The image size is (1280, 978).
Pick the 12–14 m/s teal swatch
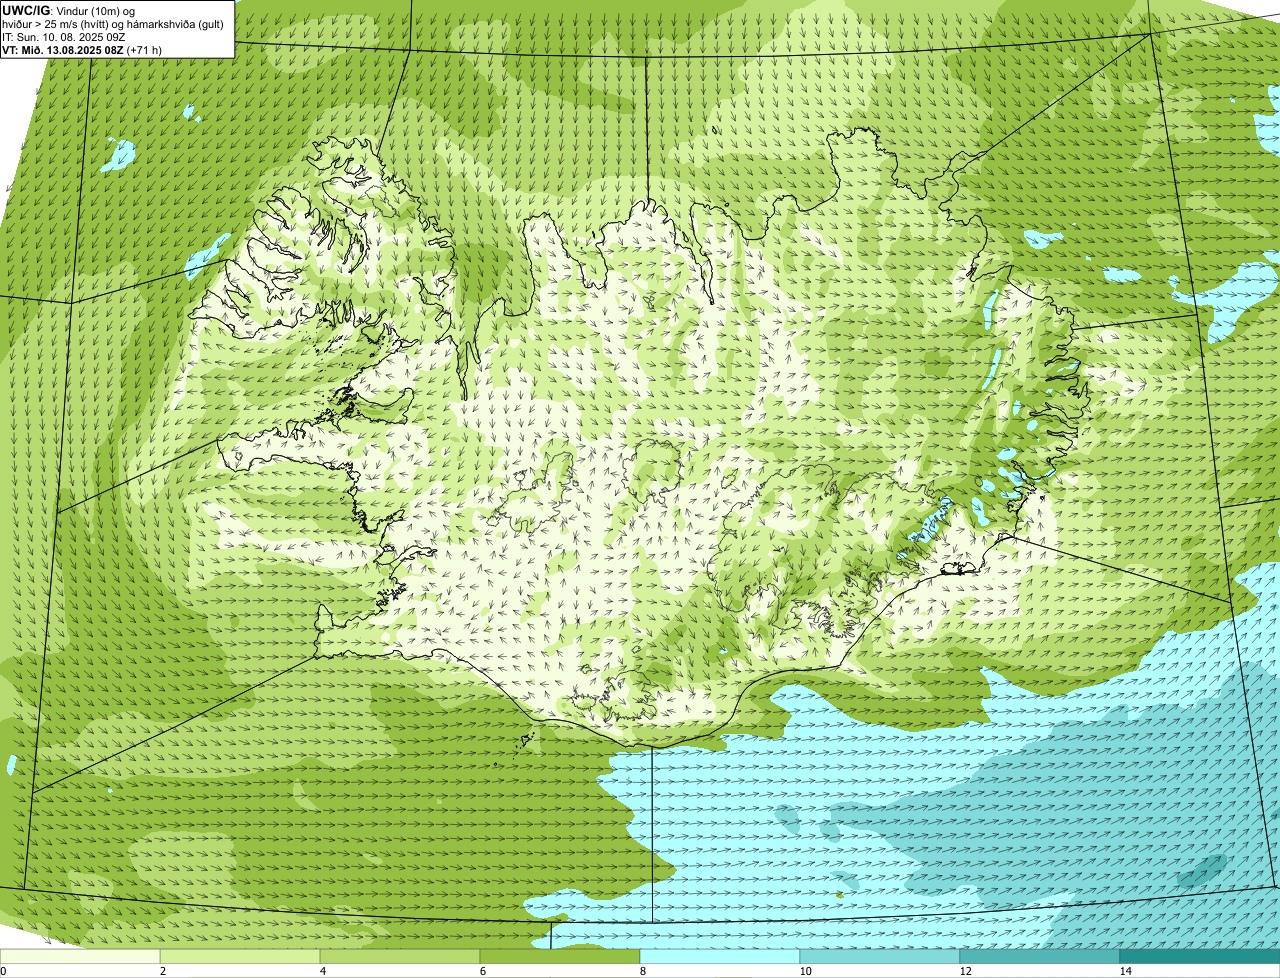pos(1040,956)
